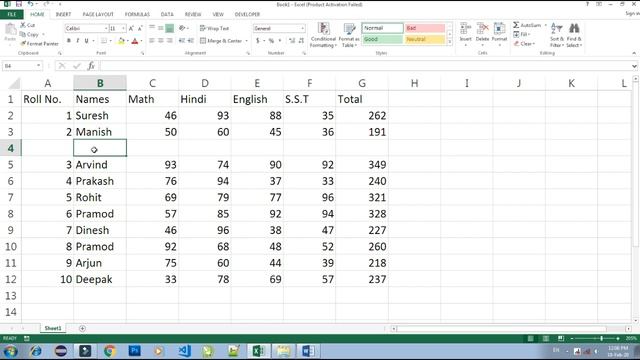Click Increase Decimal icon

pyautogui.click(x=292, y=41)
